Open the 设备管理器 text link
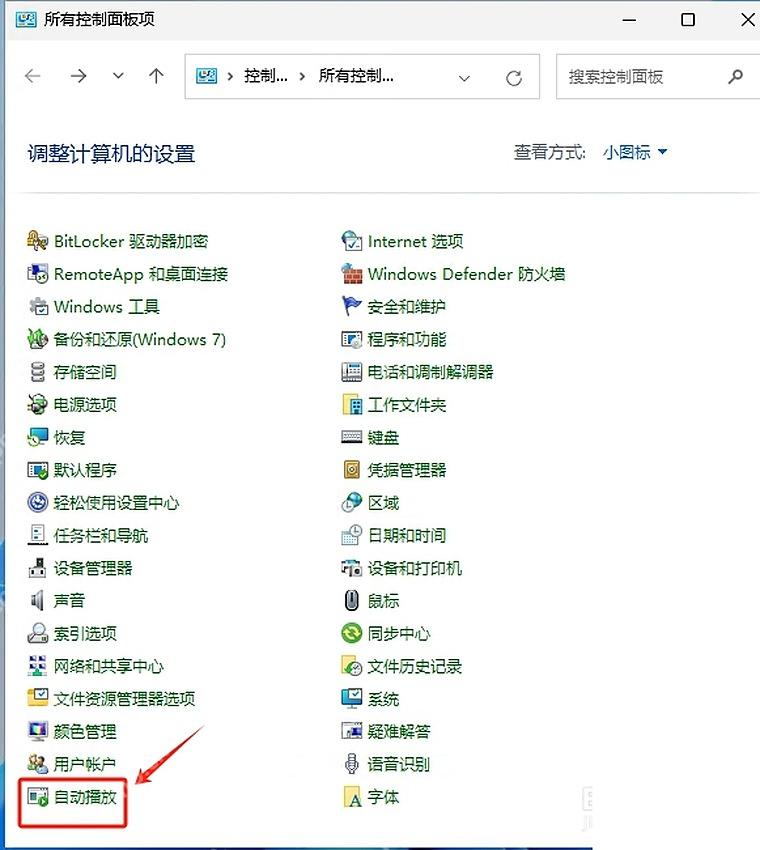 pos(93,568)
